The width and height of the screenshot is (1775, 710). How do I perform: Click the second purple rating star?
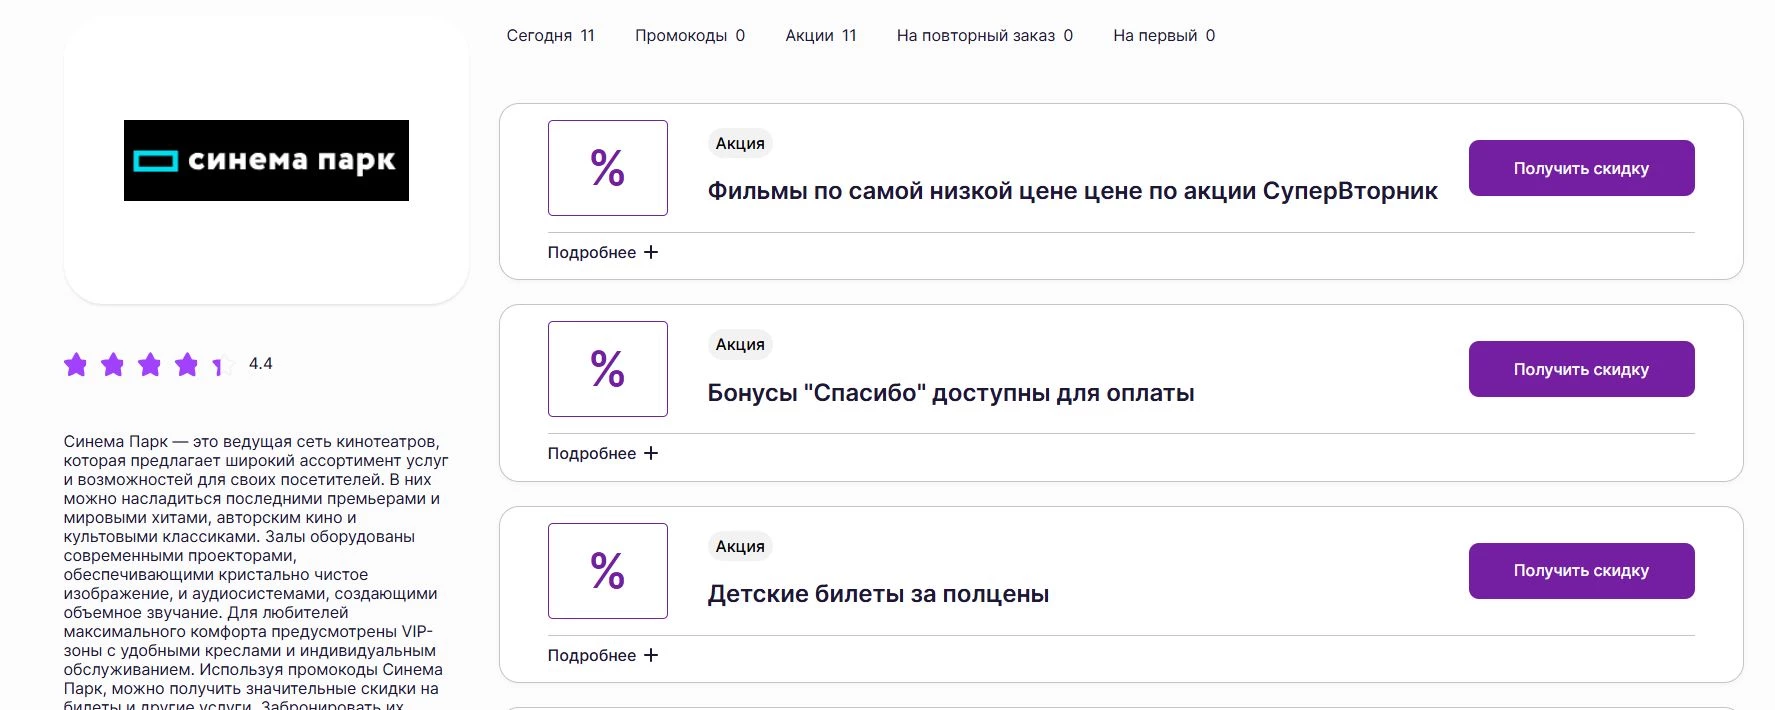pos(113,364)
